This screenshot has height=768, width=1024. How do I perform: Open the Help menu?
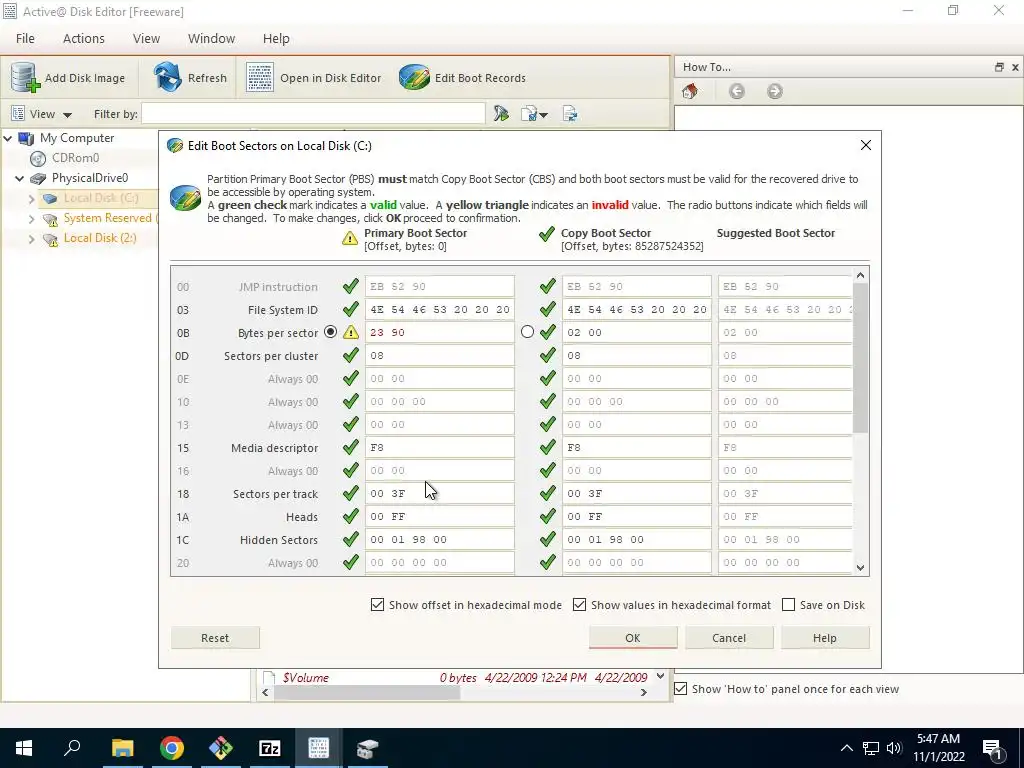[276, 39]
